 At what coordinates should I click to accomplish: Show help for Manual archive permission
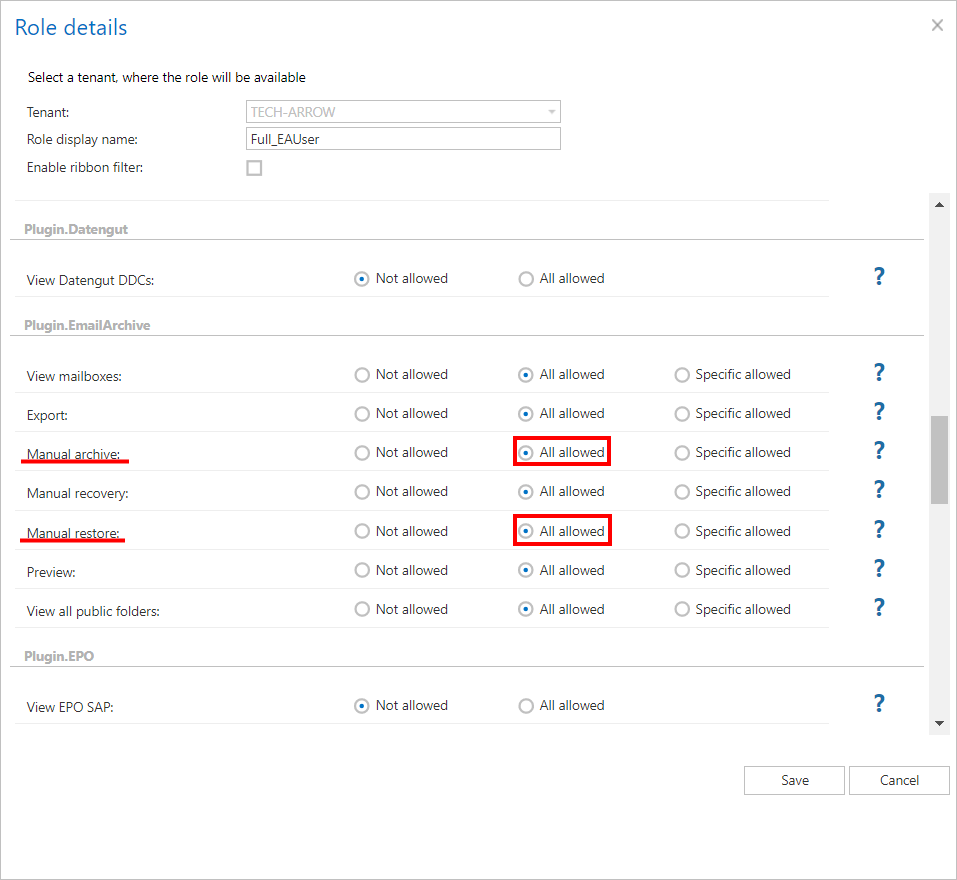tap(879, 451)
